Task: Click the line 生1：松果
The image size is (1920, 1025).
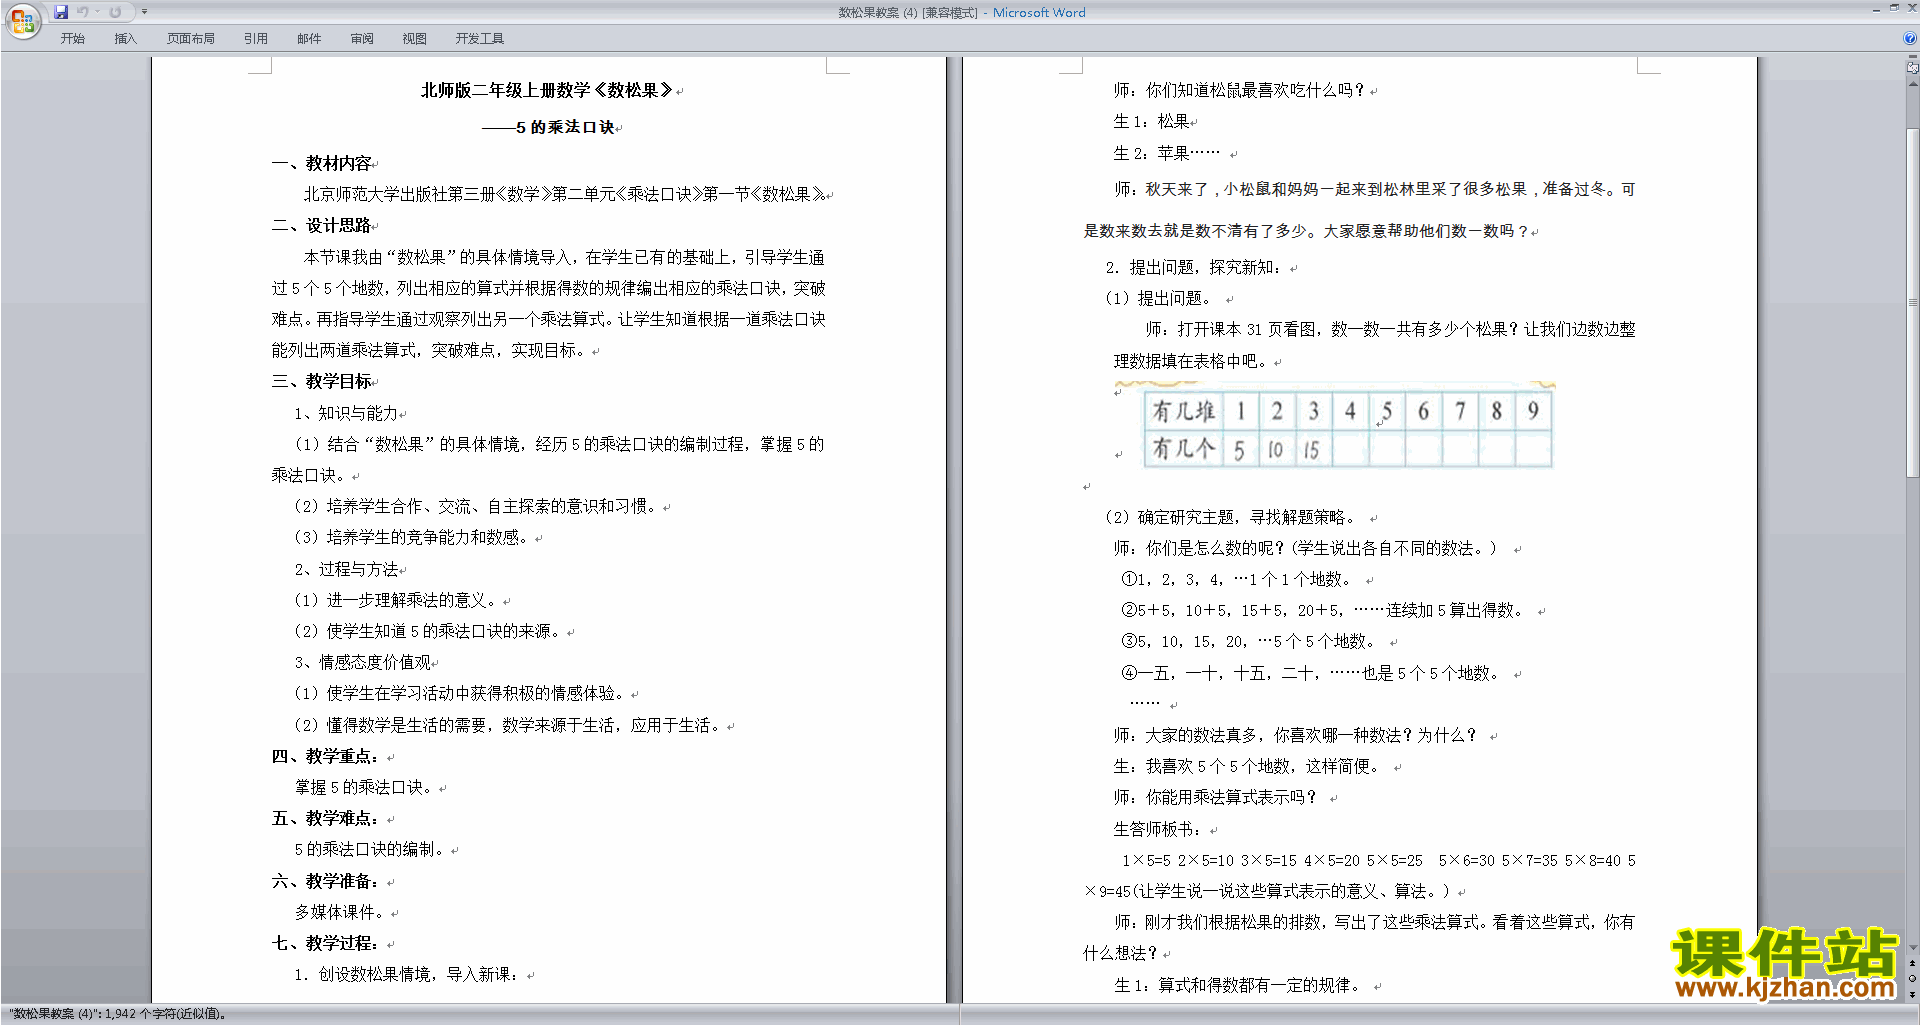Action: click(1151, 121)
